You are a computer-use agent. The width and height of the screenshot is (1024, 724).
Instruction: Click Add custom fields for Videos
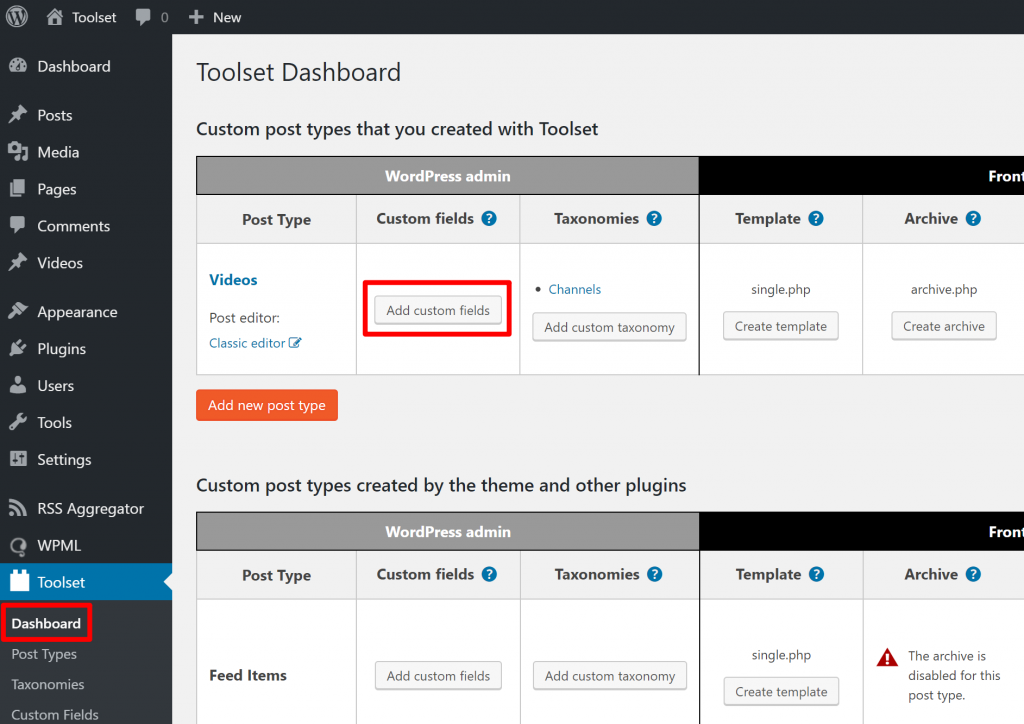[x=438, y=310]
